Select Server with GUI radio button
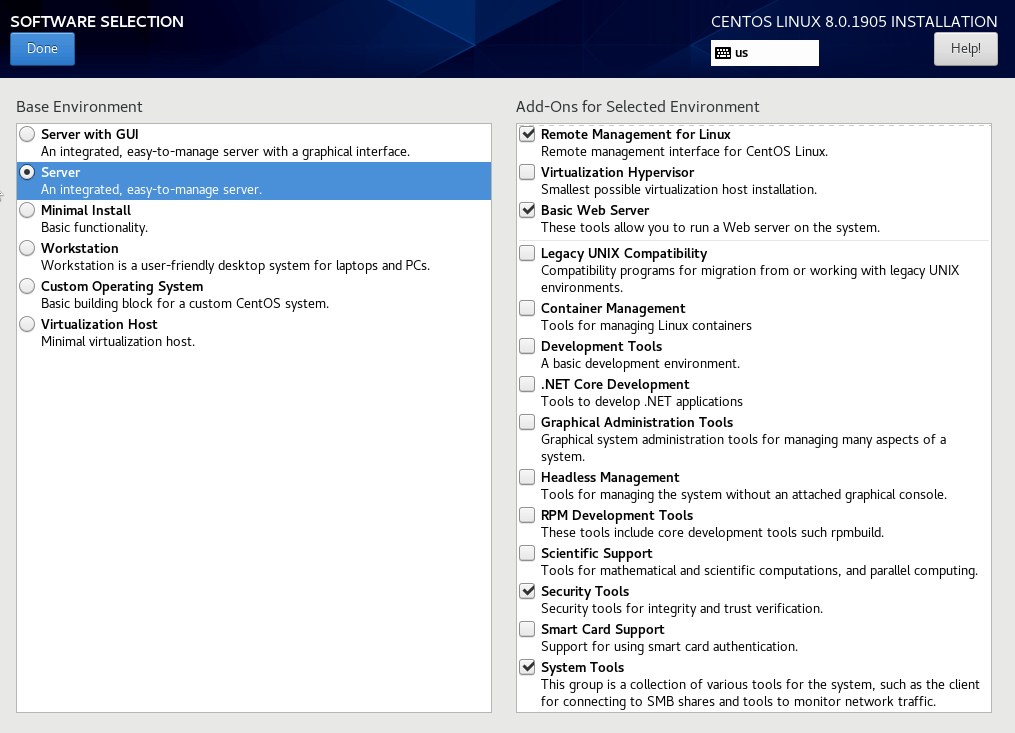1015x733 pixels. coord(27,134)
